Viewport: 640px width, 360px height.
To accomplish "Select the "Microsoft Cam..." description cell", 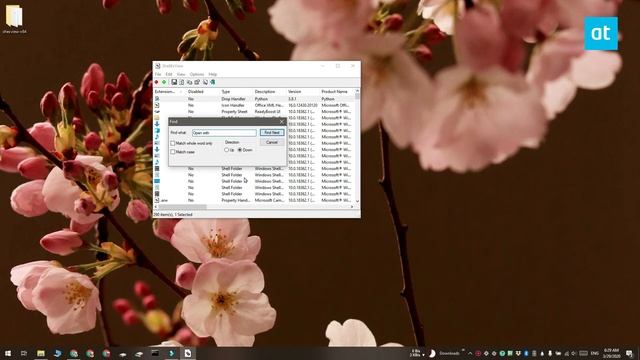I will pos(269,200).
